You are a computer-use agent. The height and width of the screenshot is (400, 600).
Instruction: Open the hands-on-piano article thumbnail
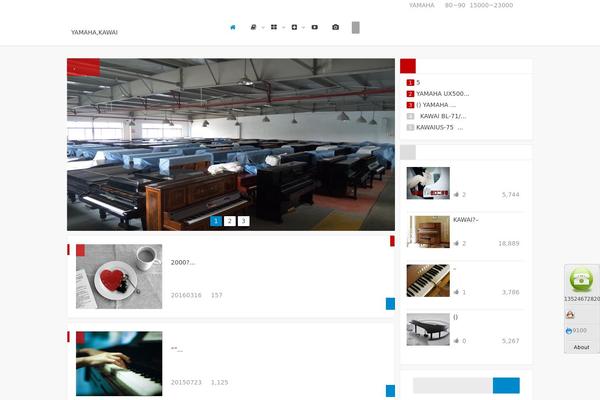119,364
